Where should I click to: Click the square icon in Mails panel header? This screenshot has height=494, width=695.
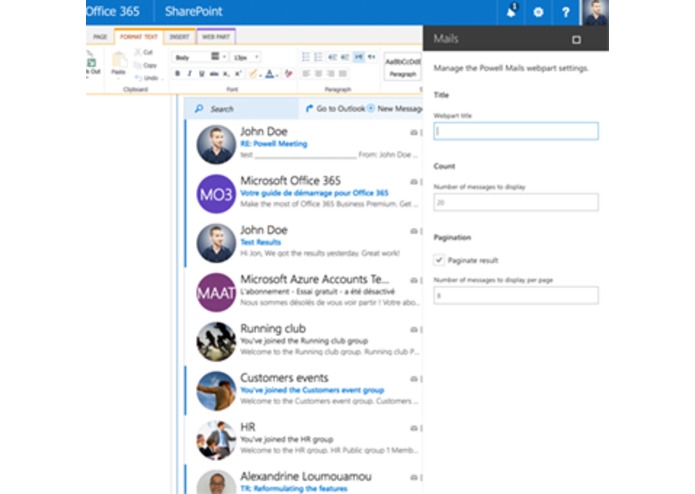[576, 40]
